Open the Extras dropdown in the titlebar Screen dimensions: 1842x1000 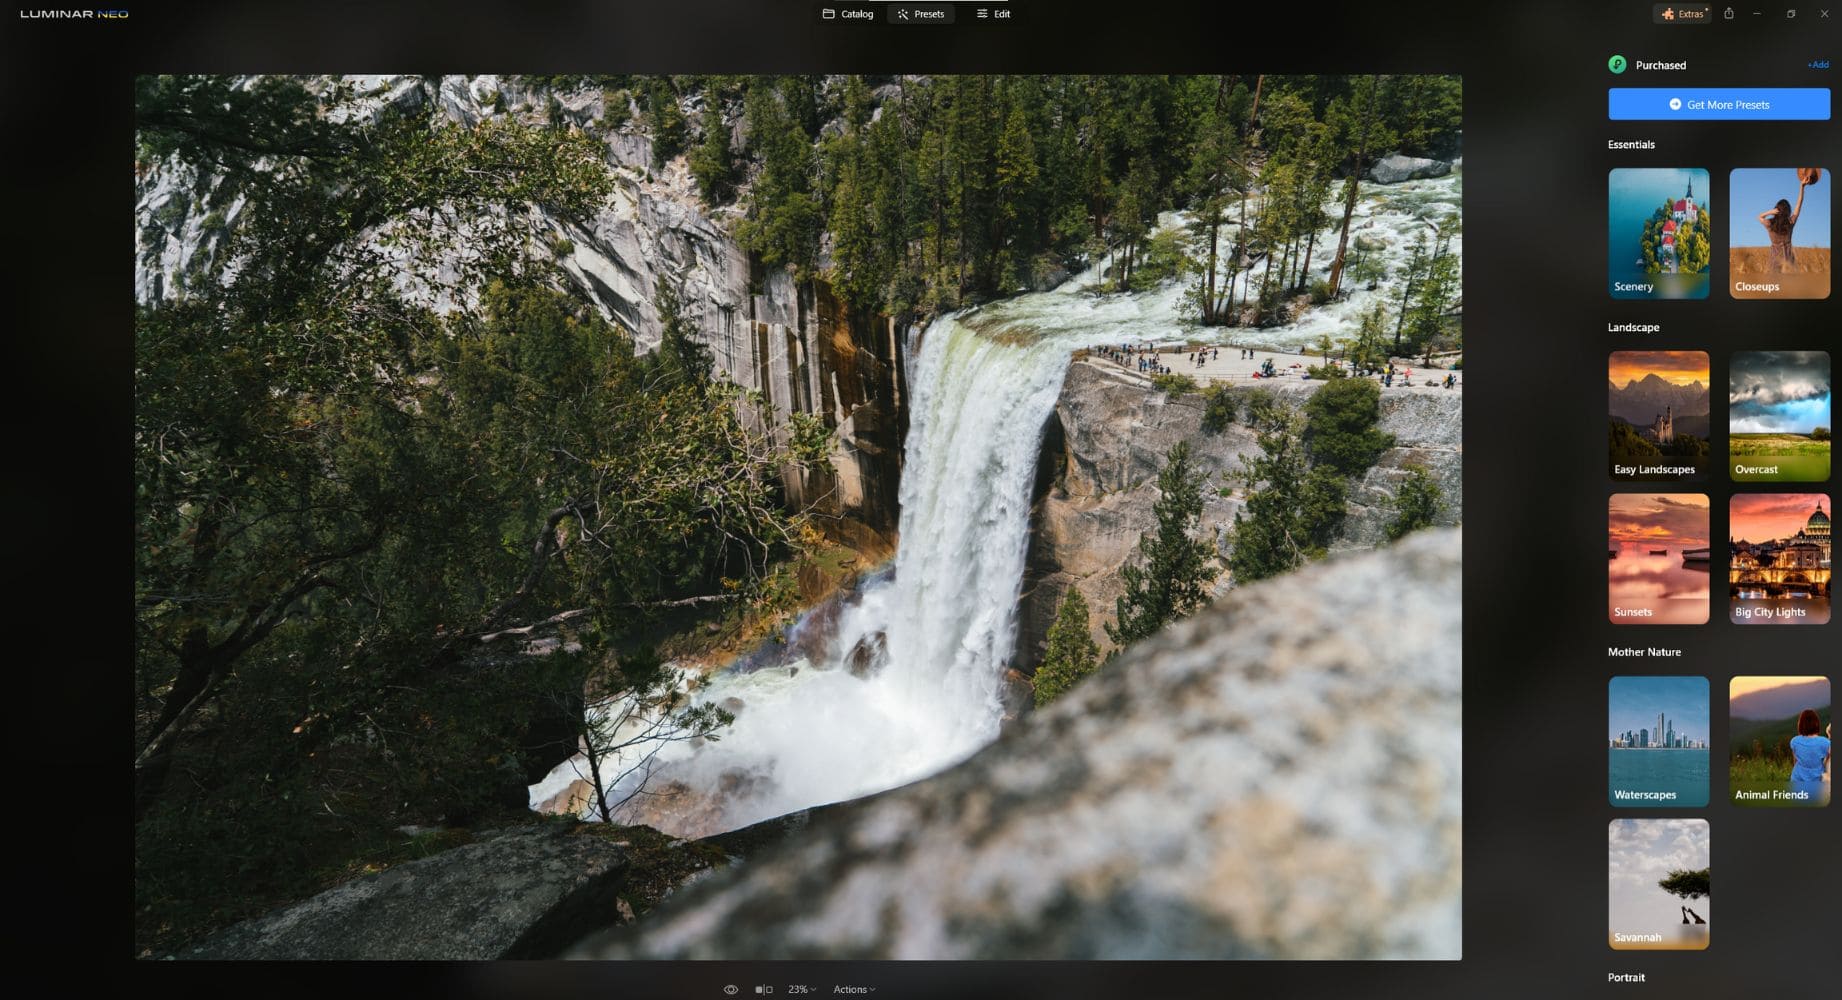[x=1683, y=14]
